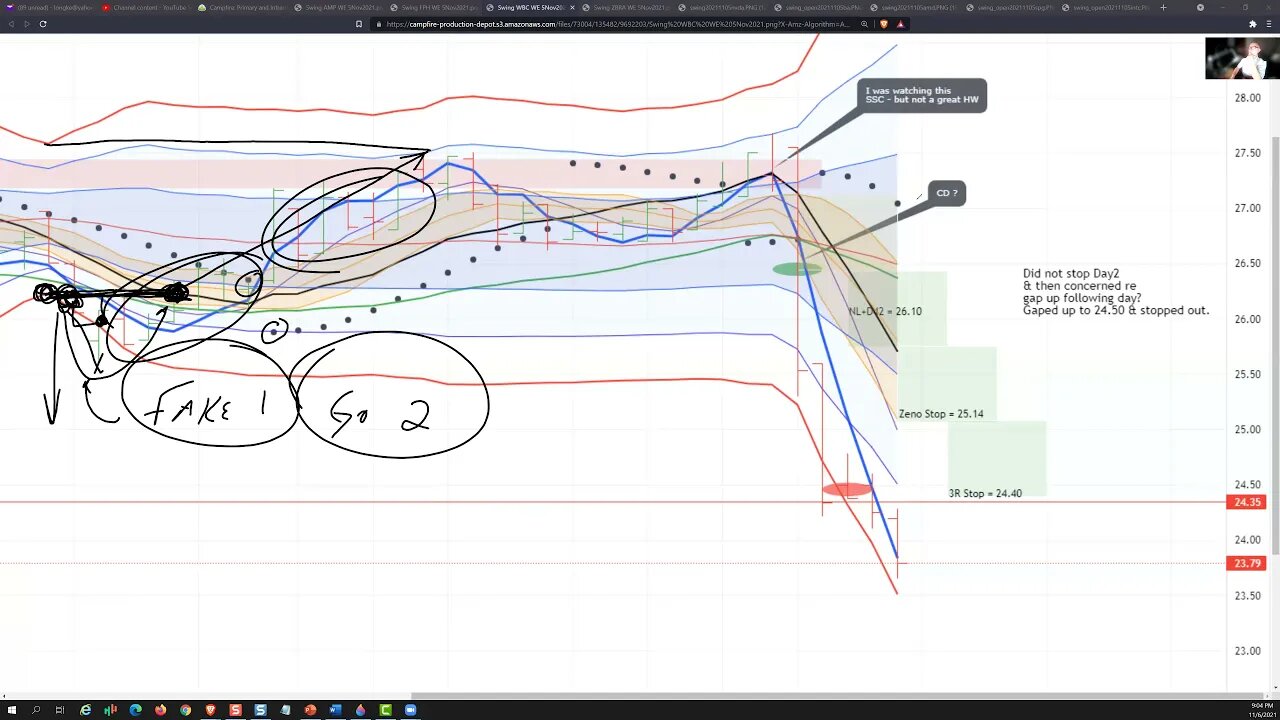Click the 23.79 red price label
This screenshot has width=1280, height=720.
pyautogui.click(x=1246, y=563)
